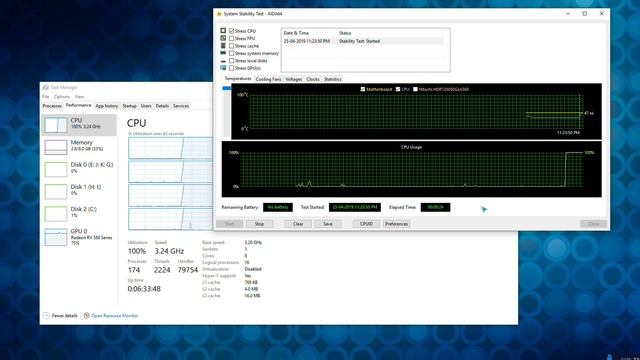Open the View menu in Task Manager
This screenshot has width=640, height=360.
pyautogui.click(x=79, y=97)
